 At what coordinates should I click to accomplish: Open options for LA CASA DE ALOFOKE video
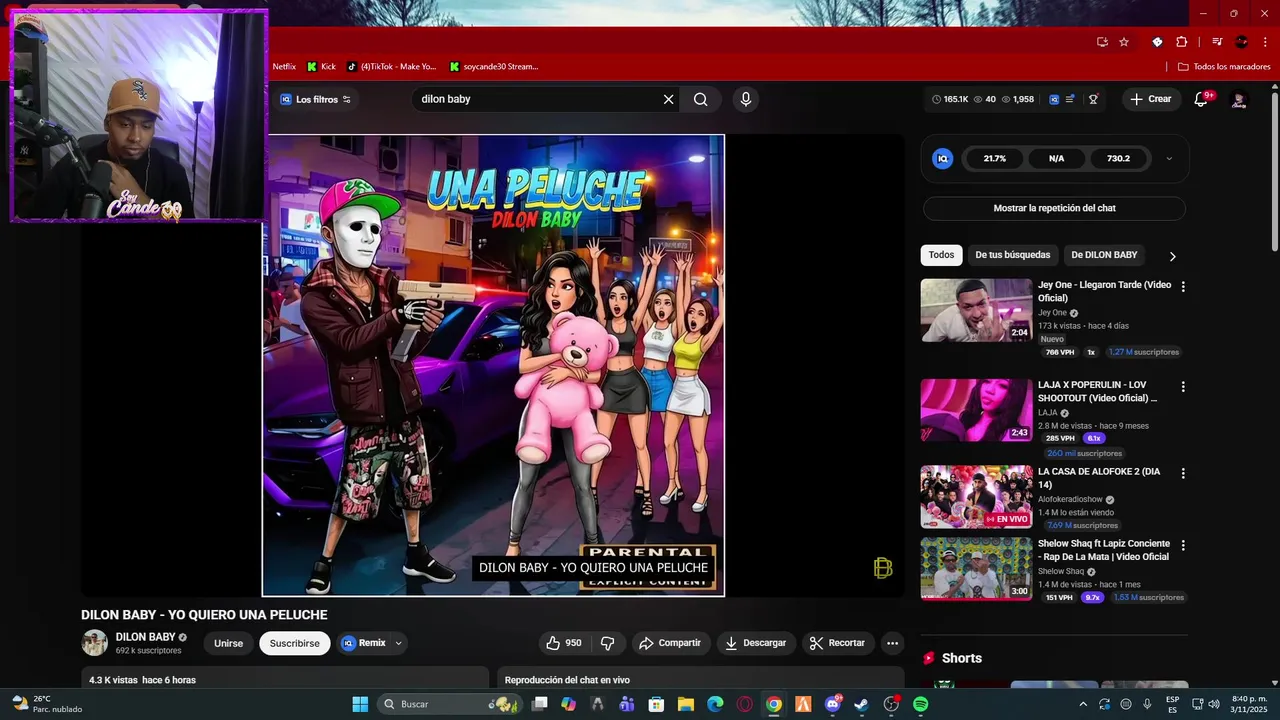click(1183, 474)
